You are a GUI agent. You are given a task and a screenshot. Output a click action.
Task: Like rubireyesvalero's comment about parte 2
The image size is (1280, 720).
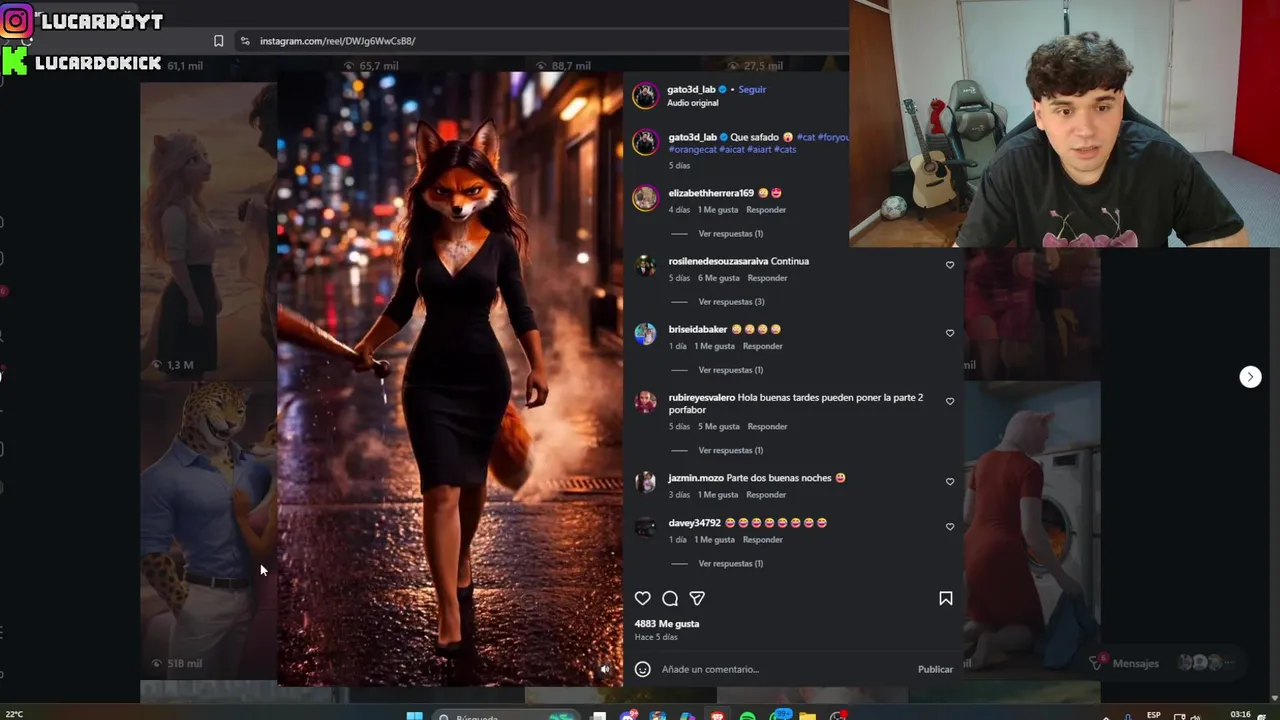tap(950, 401)
